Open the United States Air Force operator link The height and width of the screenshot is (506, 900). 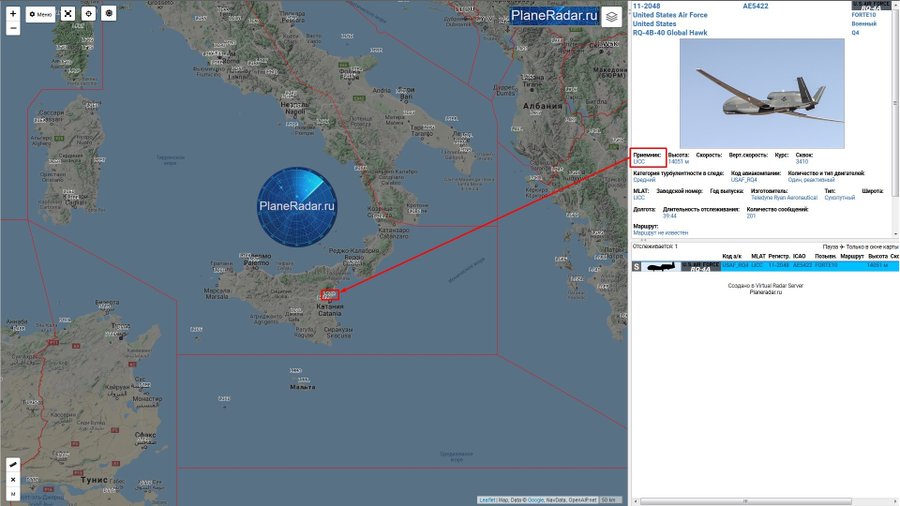click(x=670, y=15)
